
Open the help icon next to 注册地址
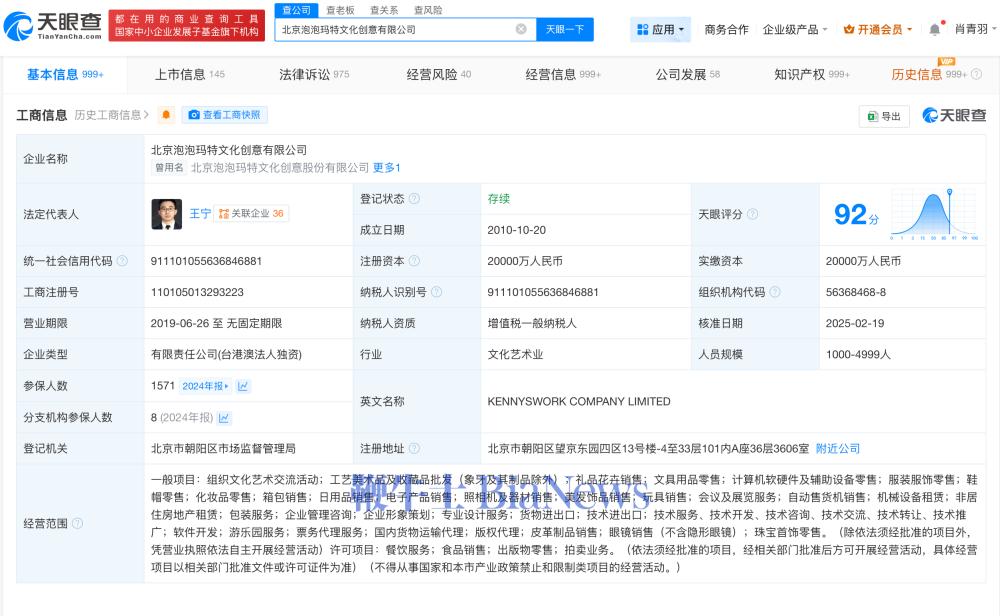click(414, 448)
